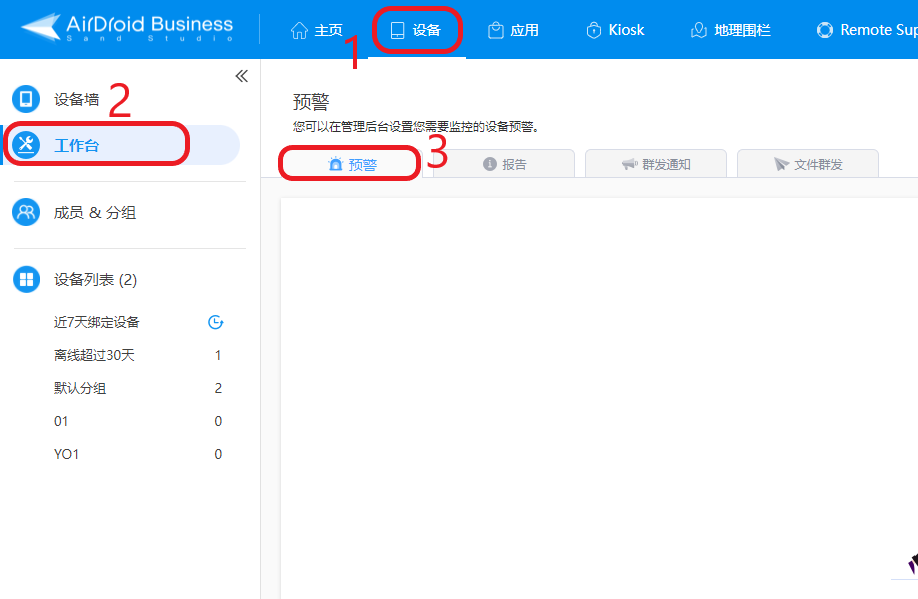The height and width of the screenshot is (599, 918).
Task: Click the tablet icon beside 设备
Action: pos(398,30)
